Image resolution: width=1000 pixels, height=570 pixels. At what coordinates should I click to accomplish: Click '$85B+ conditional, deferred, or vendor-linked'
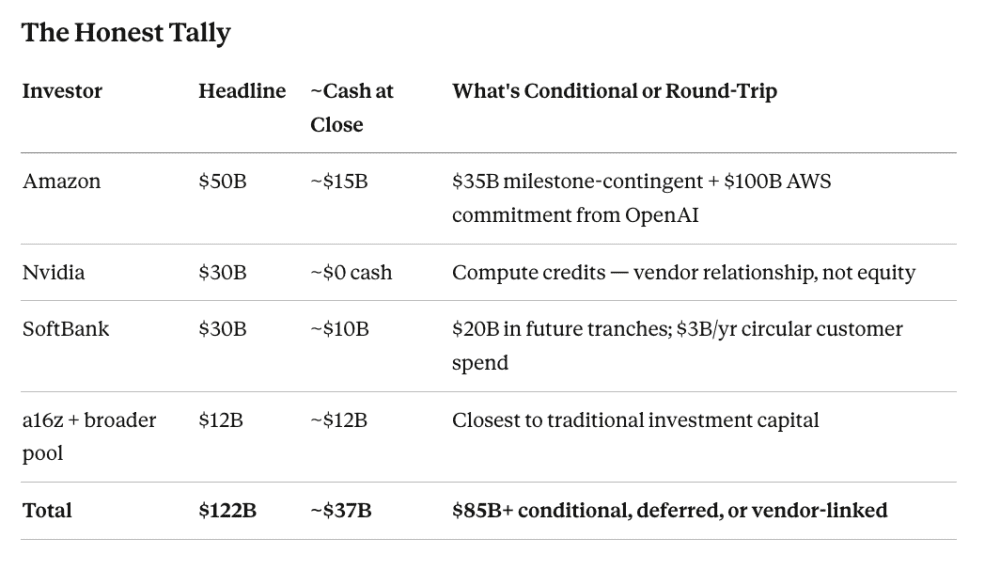(670, 511)
